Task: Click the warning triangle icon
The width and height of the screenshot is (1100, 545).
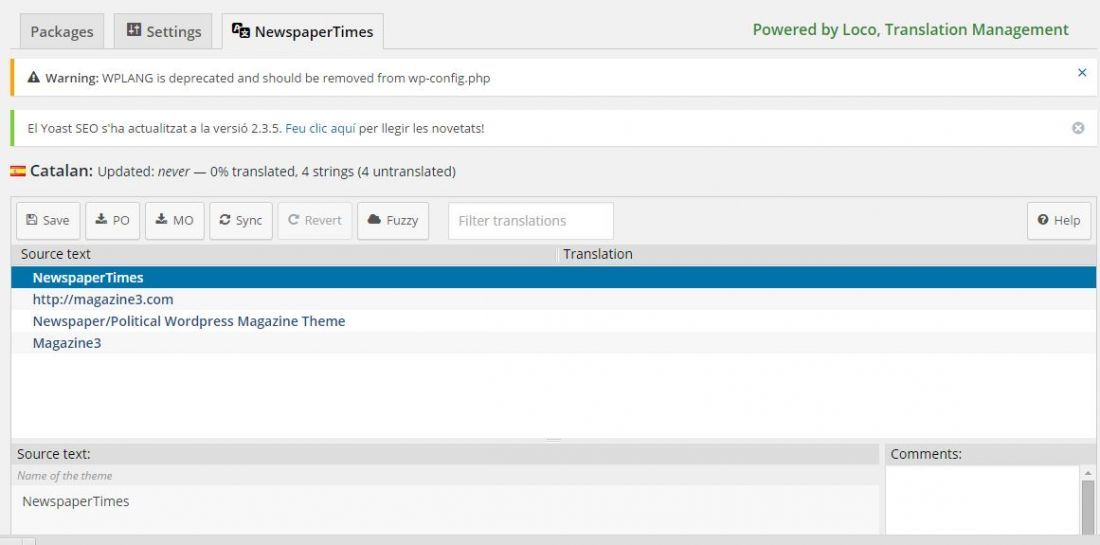Action: 34,78
